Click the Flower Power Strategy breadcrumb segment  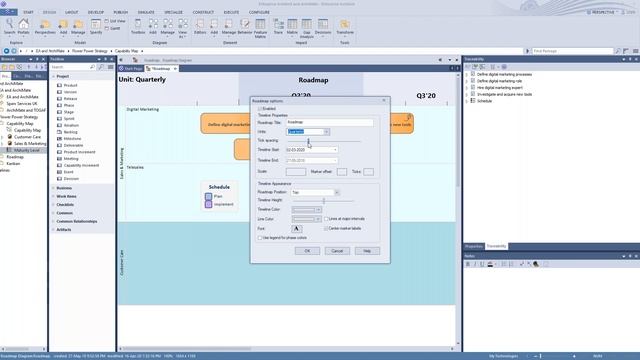pos(90,51)
